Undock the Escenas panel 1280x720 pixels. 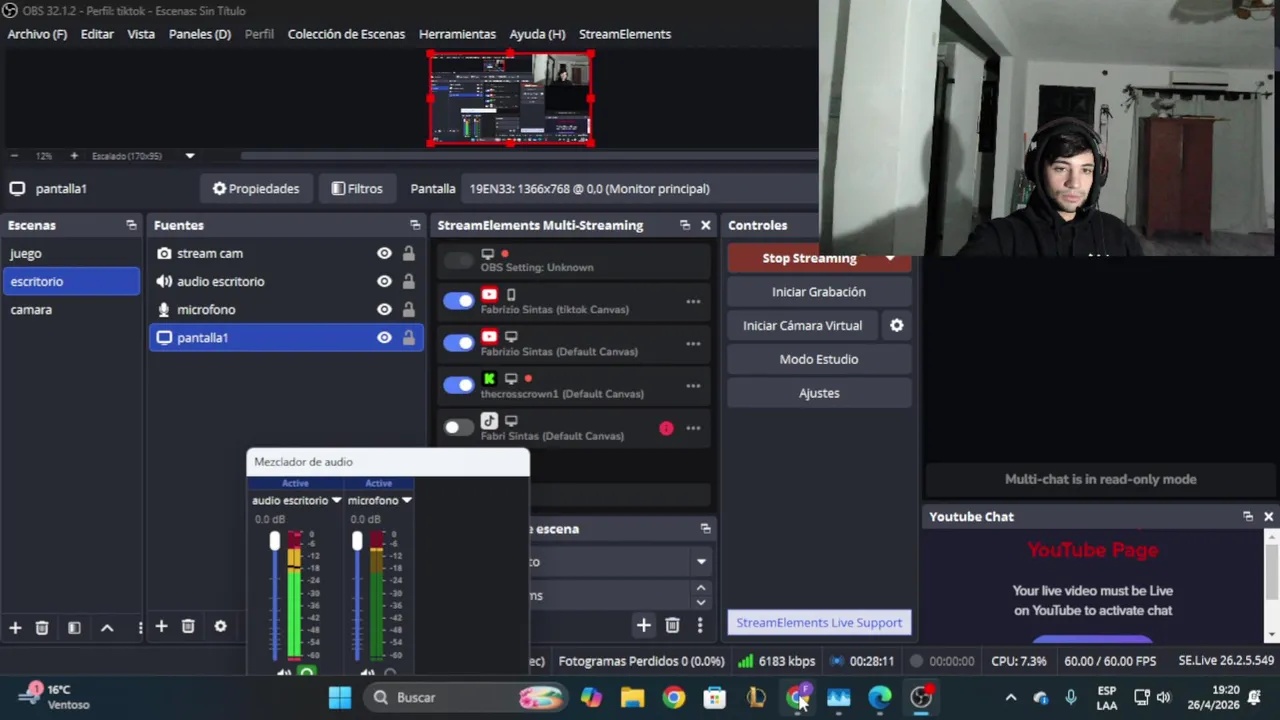pyautogui.click(x=131, y=225)
